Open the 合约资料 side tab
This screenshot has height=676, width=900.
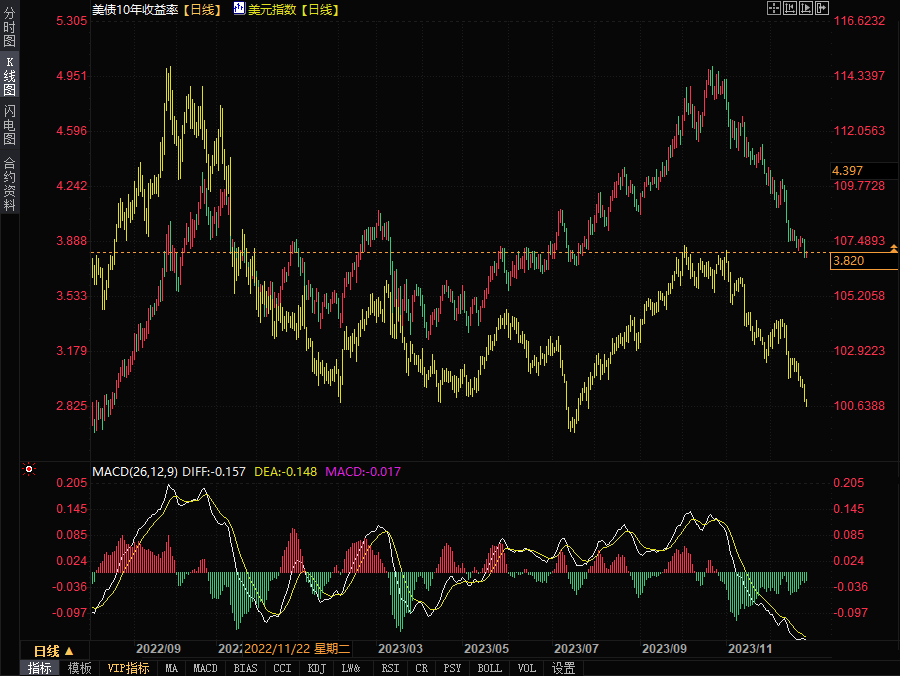9,183
